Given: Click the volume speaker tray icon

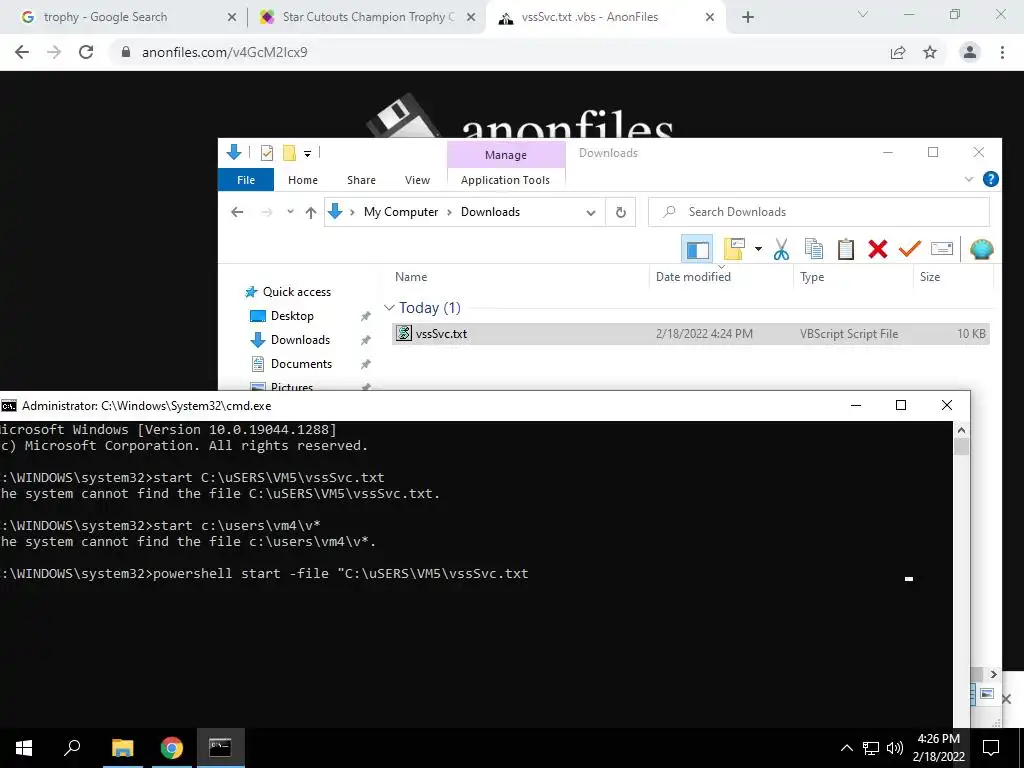Looking at the screenshot, I should coord(895,748).
